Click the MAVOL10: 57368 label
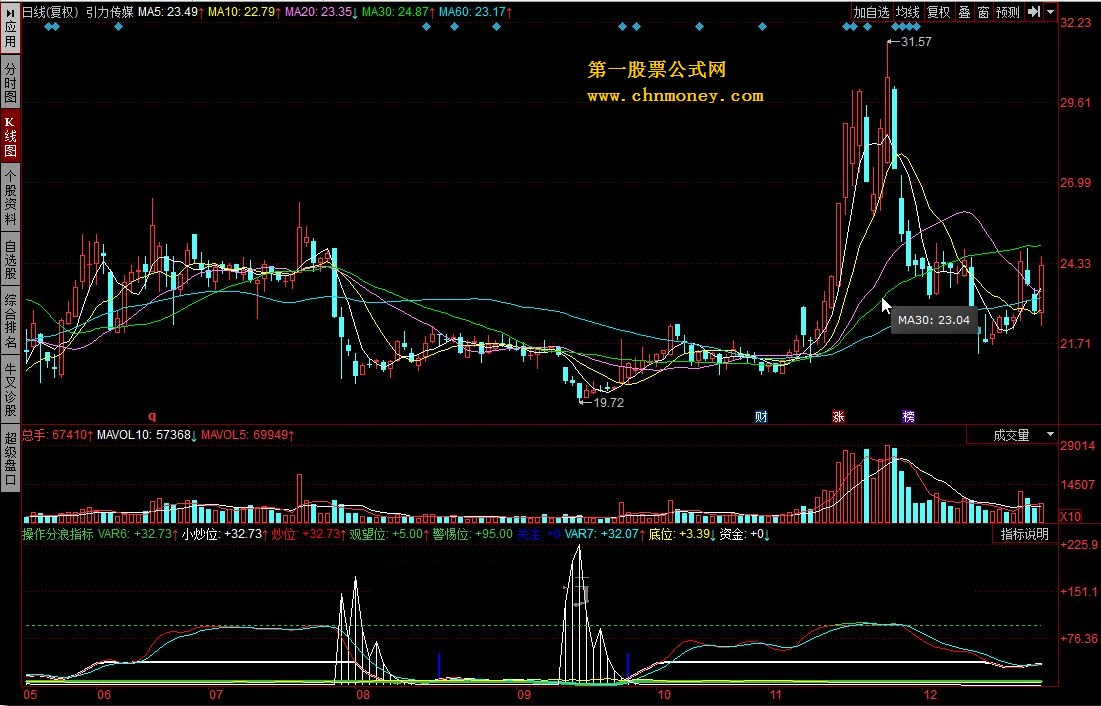Viewport: 1101px width, 706px height. point(147,435)
